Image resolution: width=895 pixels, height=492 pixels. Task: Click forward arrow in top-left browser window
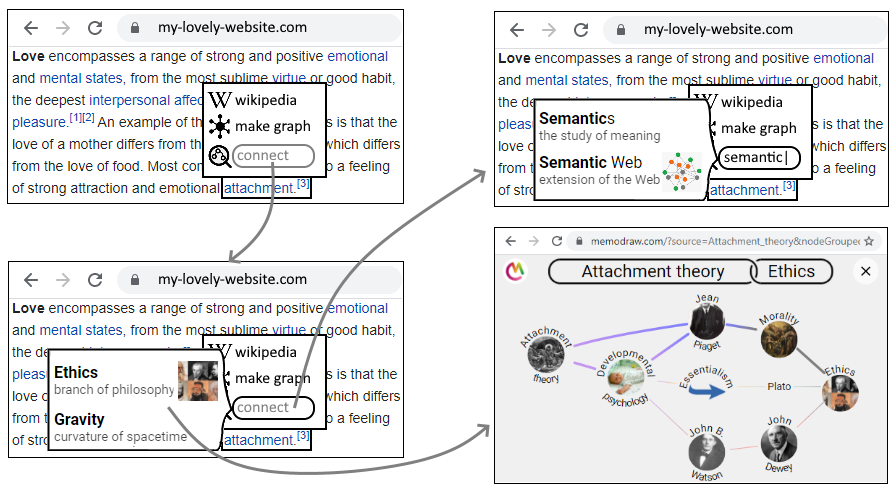tap(63, 27)
